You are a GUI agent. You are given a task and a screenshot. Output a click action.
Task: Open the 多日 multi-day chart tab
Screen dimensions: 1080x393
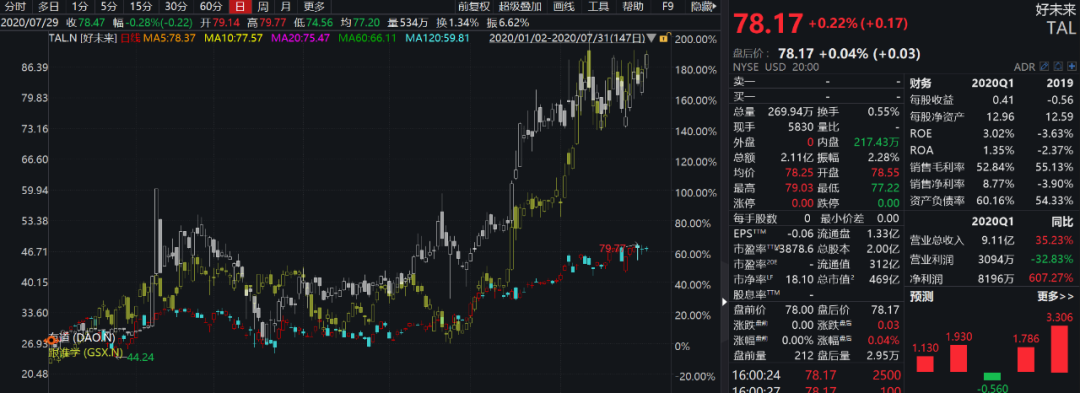pos(48,7)
